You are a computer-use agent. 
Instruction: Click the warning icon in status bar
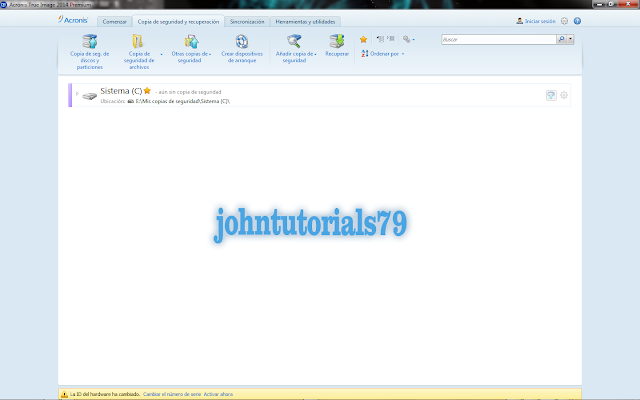tap(64, 394)
